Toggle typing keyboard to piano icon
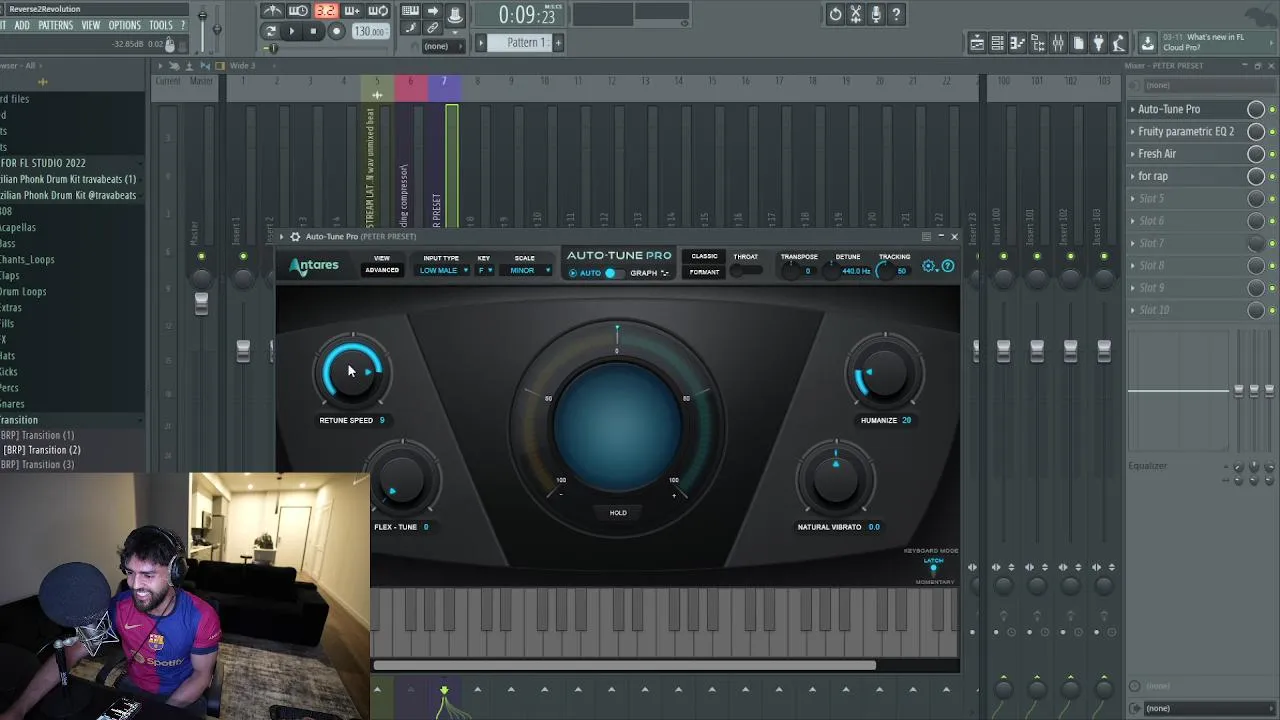 pos(410,12)
